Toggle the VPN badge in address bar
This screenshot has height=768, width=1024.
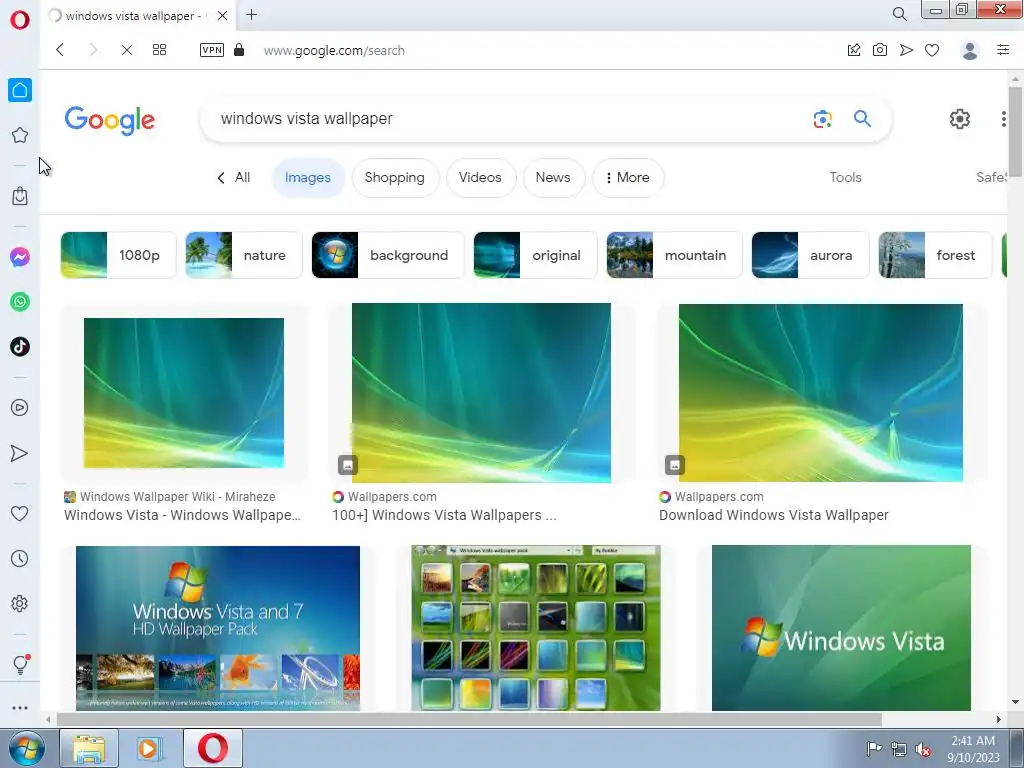coord(212,50)
